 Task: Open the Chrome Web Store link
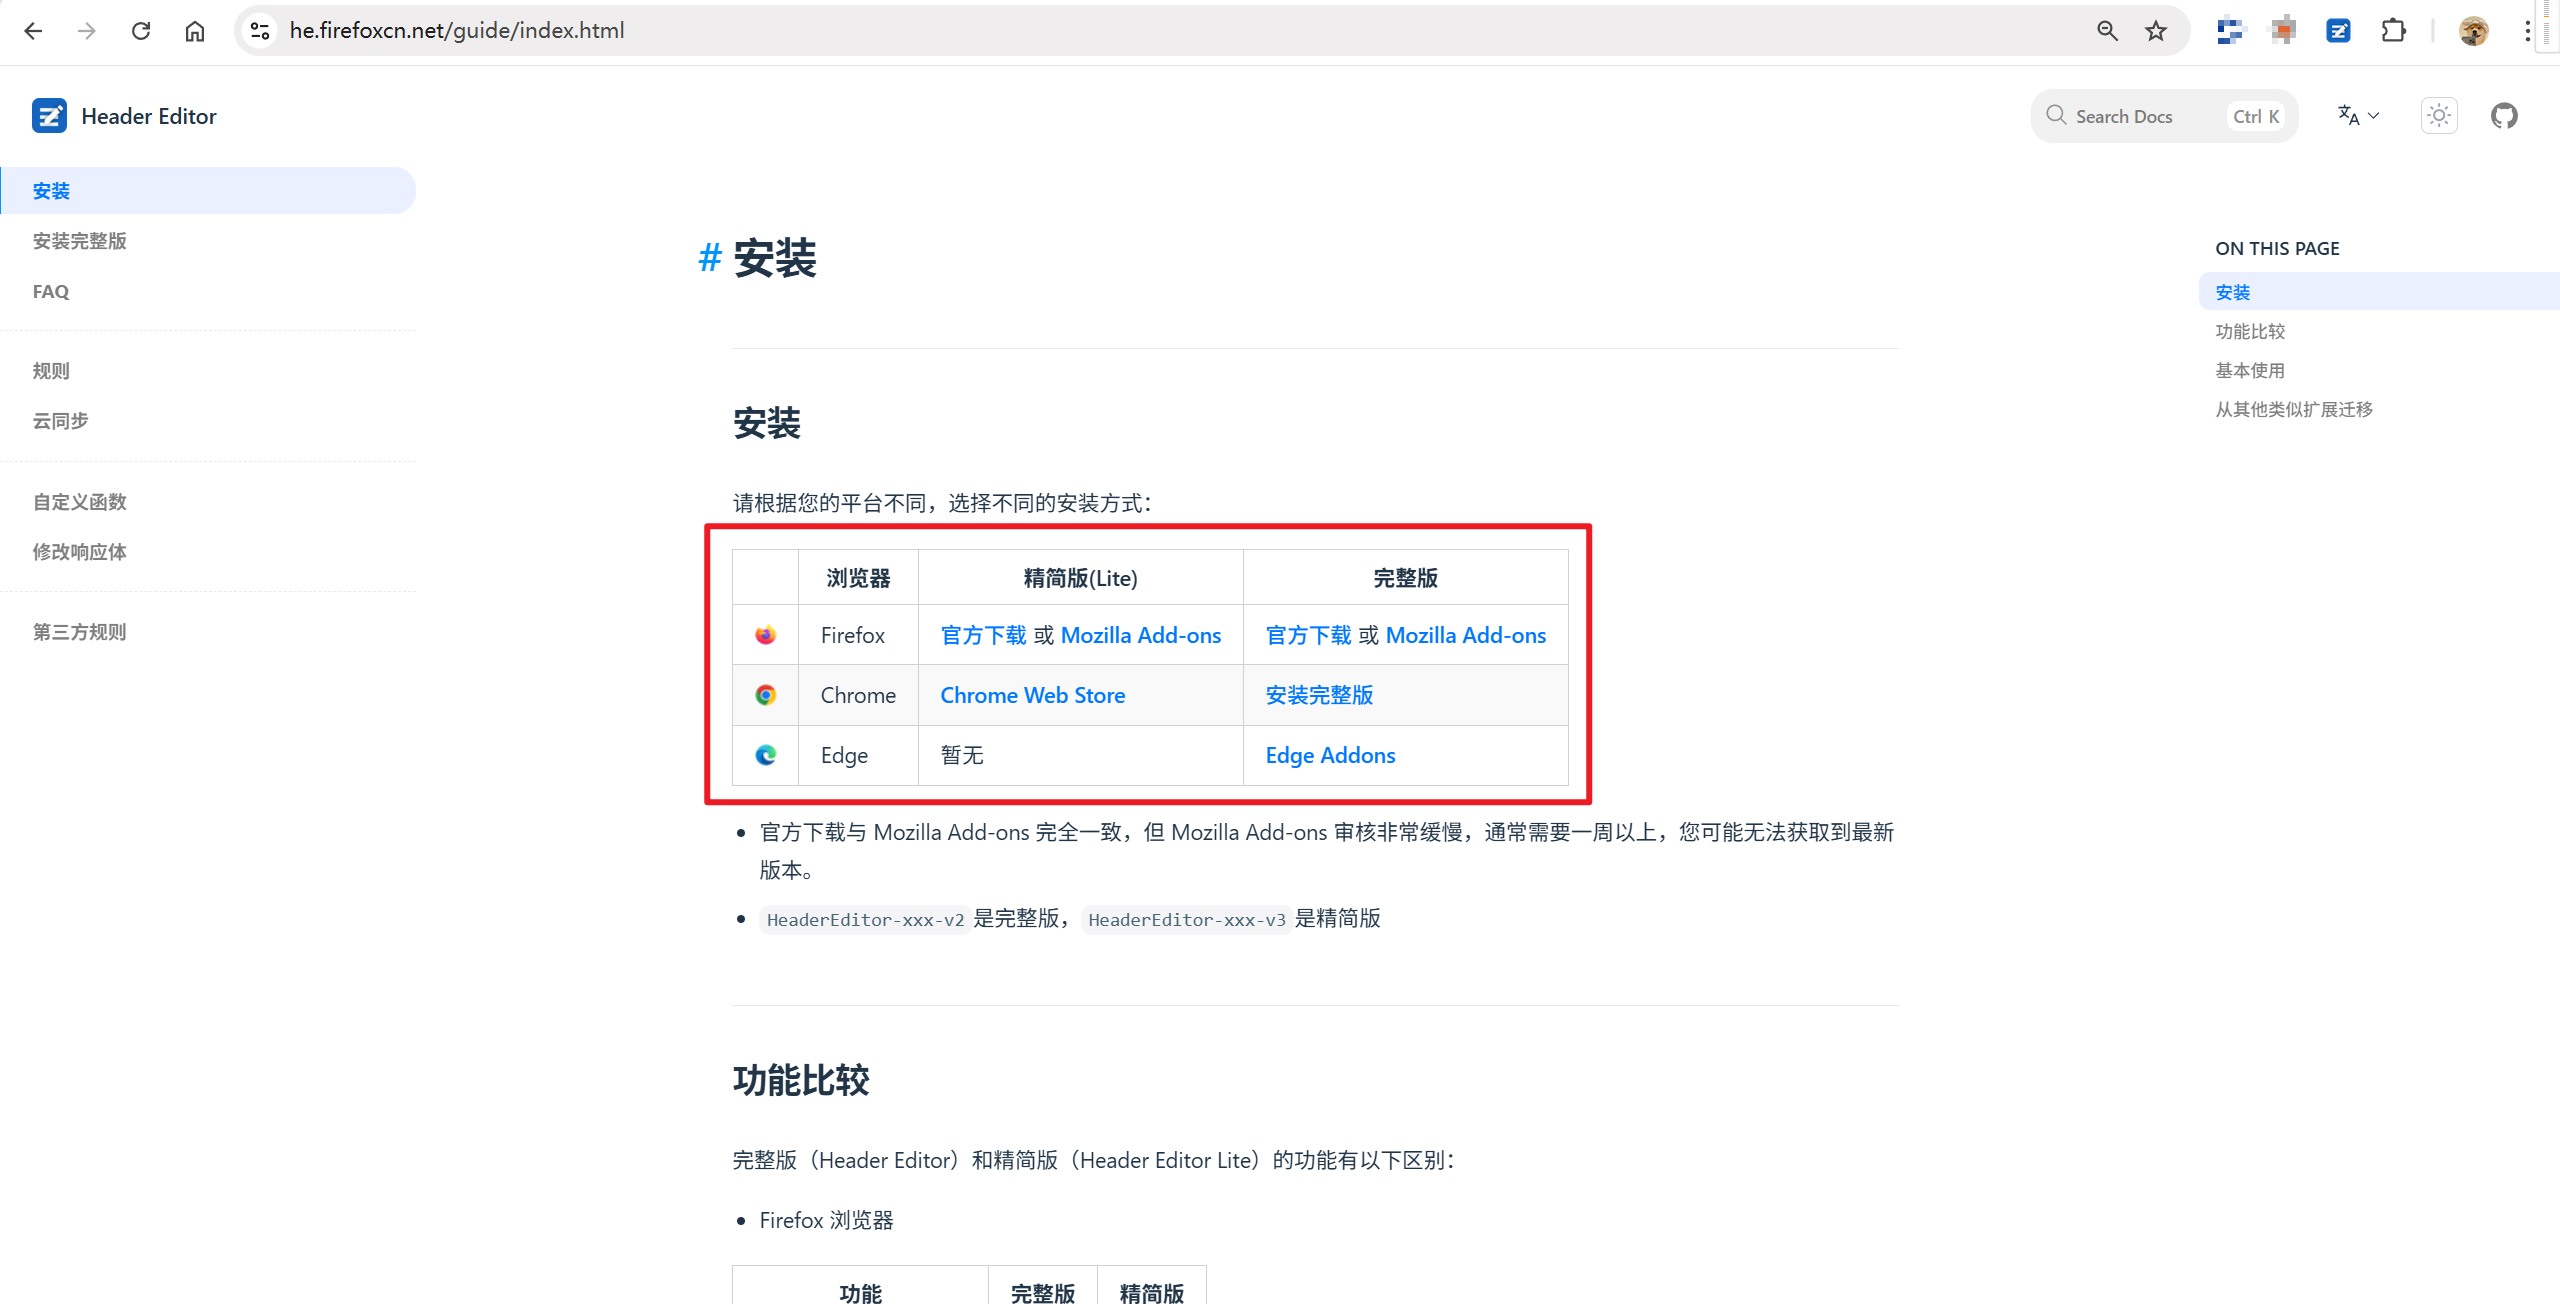tap(1032, 694)
